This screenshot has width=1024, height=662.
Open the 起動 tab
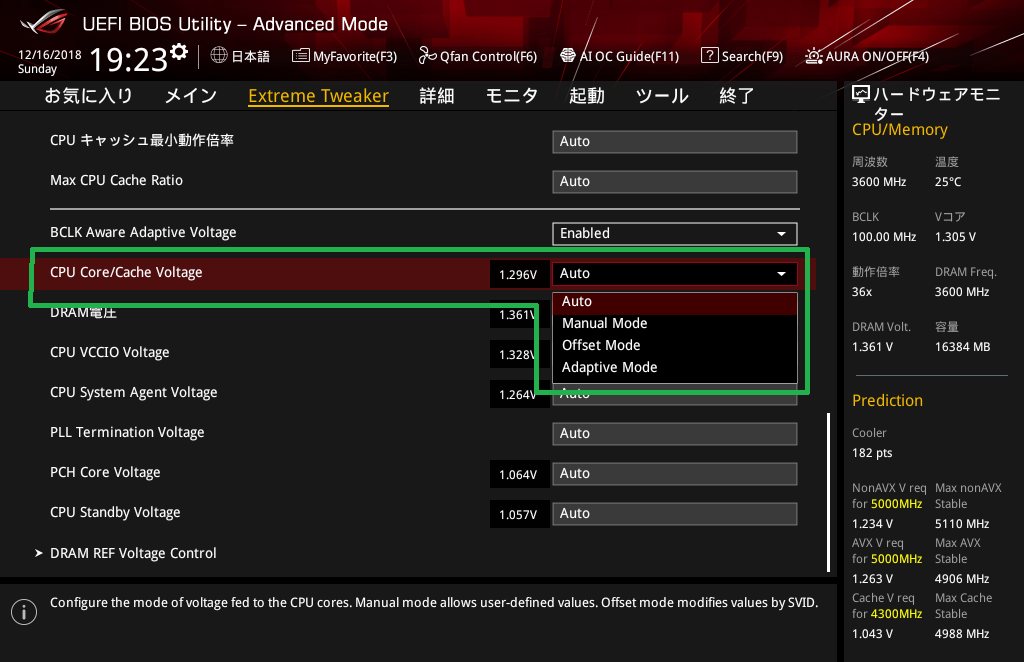tap(586, 96)
